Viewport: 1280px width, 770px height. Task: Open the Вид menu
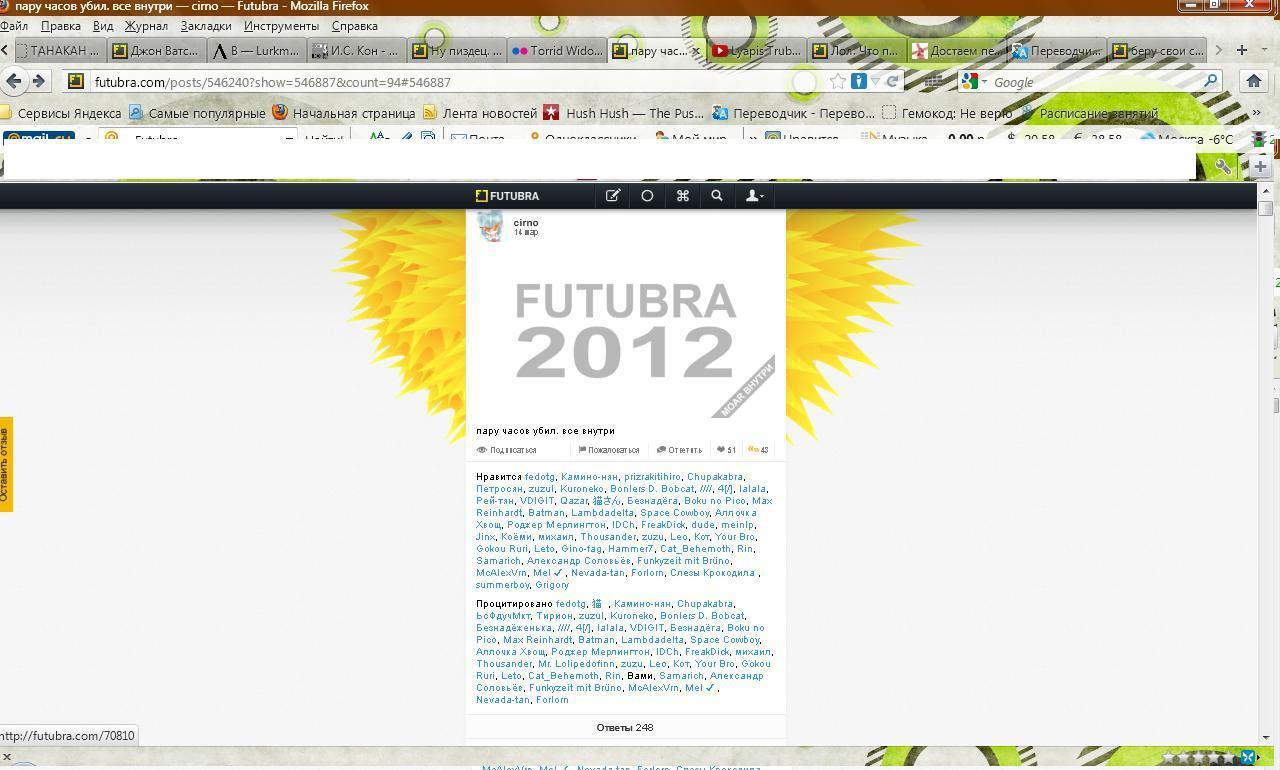103,26
